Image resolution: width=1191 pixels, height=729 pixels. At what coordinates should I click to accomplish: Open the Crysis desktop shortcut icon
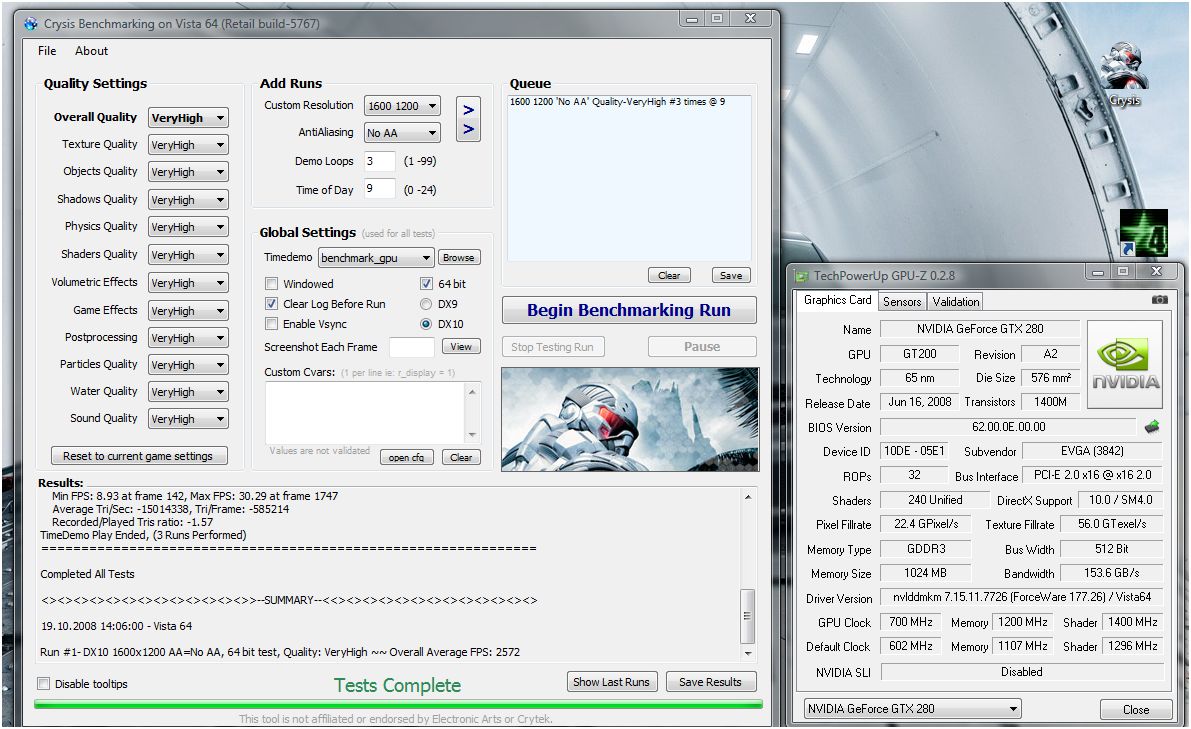pyautogui.click(x=1124, y=74)
